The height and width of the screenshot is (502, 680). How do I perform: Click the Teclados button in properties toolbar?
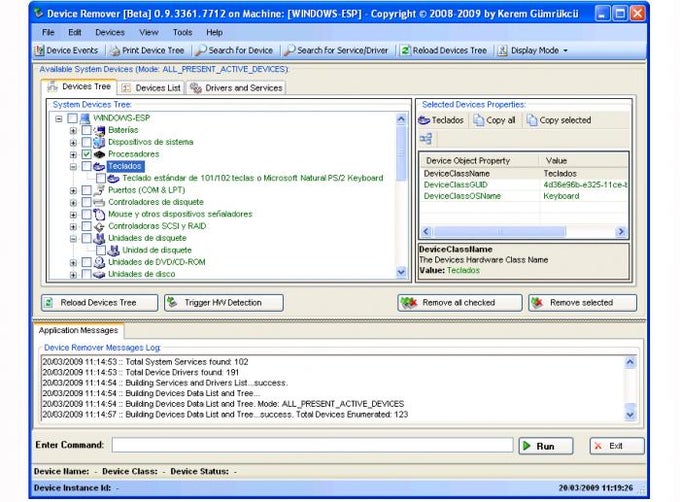click(441, 121)
